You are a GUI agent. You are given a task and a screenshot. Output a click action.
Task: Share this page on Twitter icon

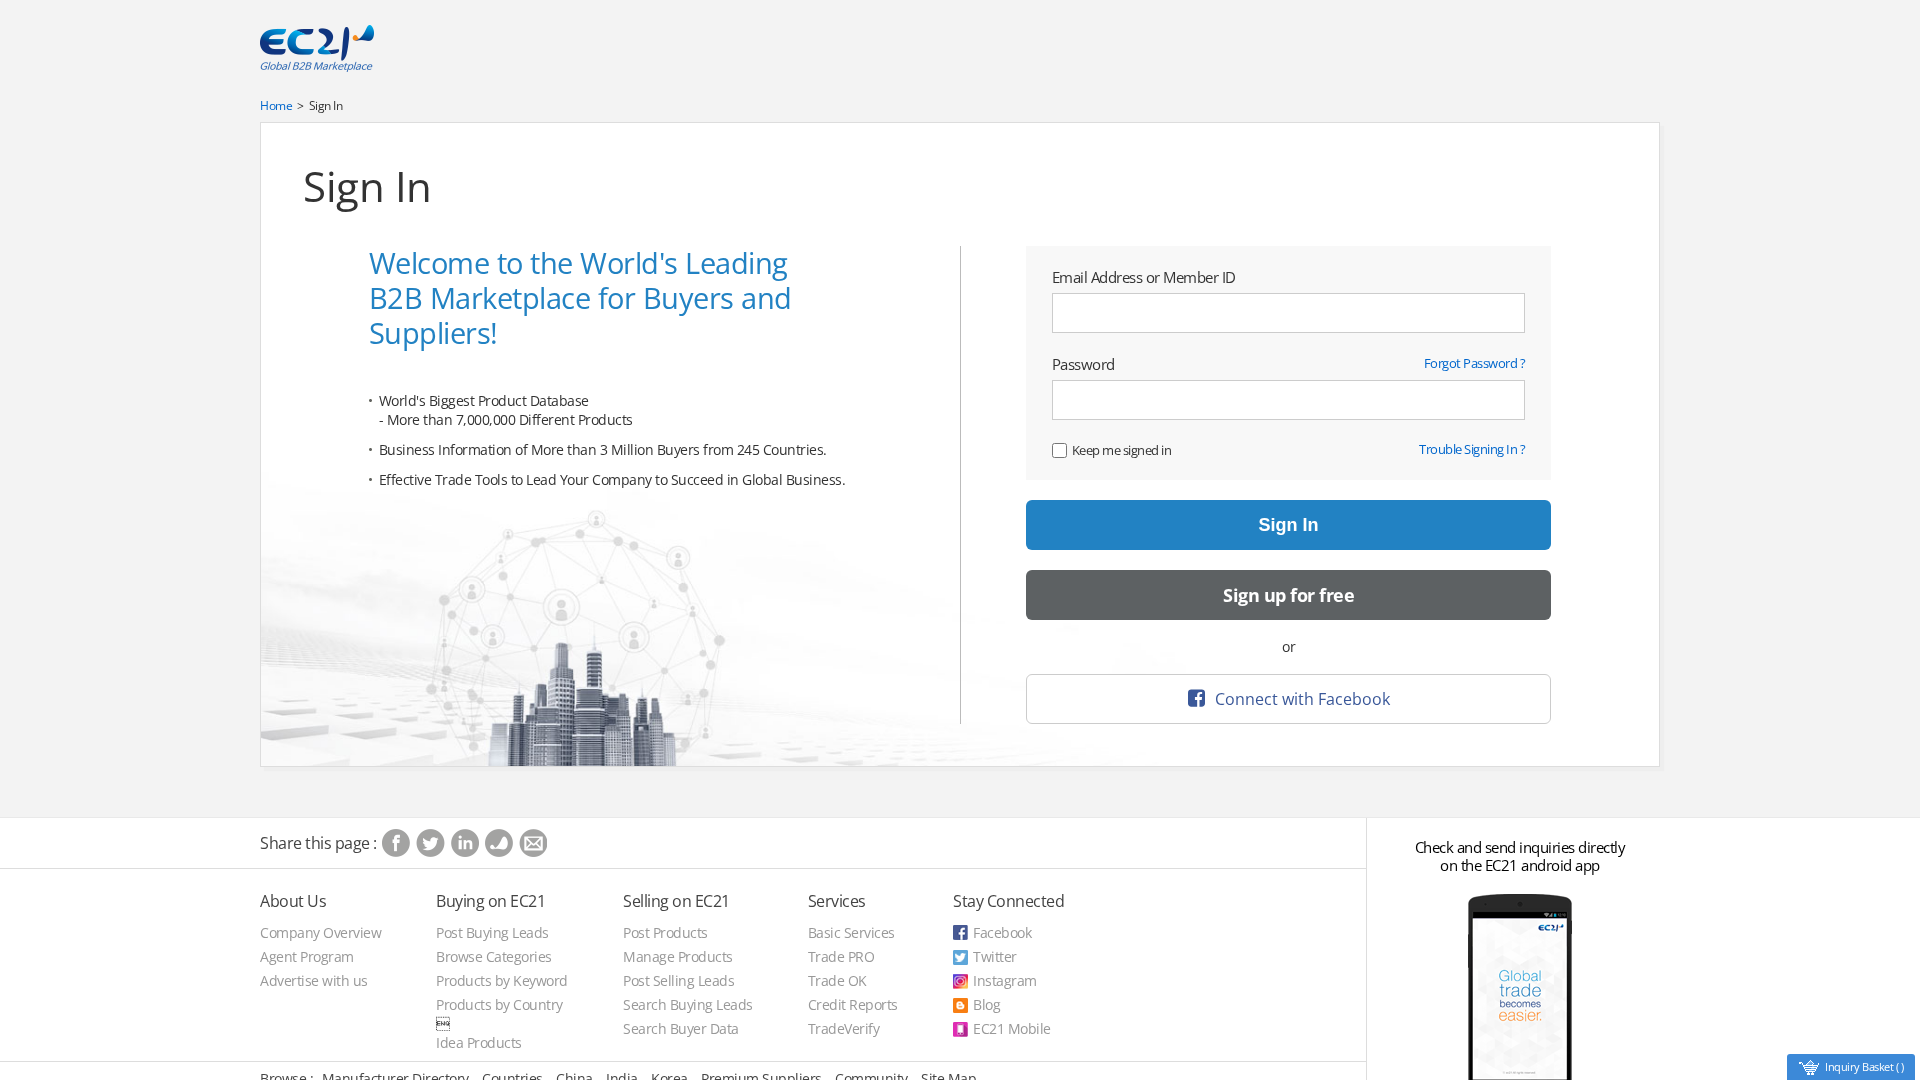point(430,843)
